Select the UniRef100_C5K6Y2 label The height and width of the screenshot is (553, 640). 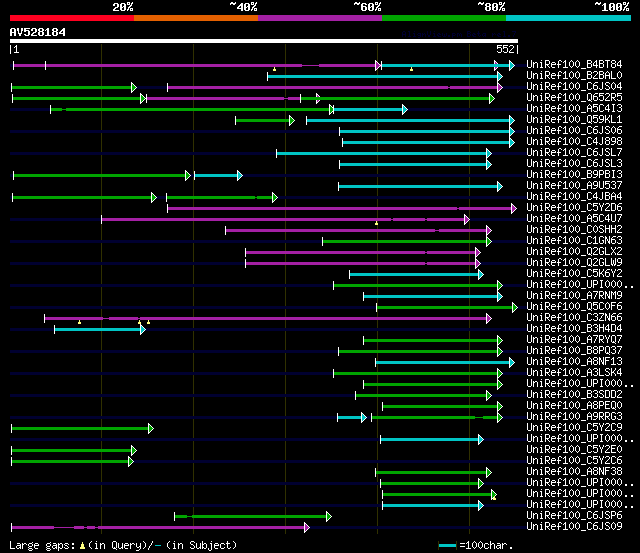coord(574,274)
